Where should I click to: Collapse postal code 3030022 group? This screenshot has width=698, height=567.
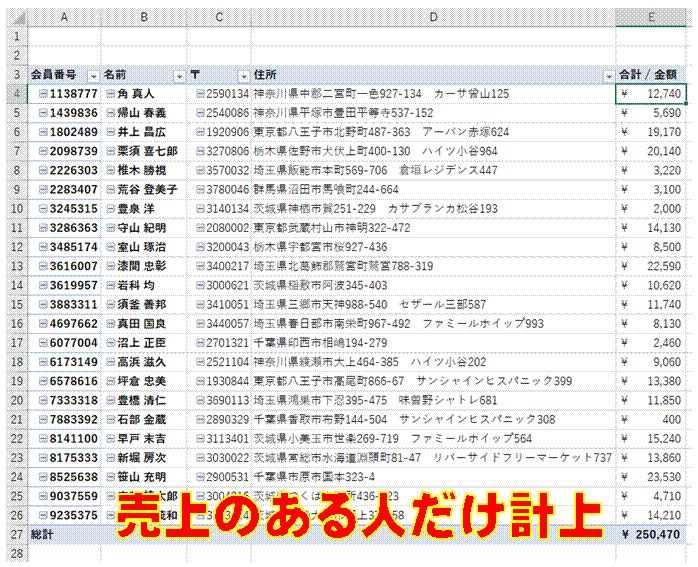[x=201, y=457]
